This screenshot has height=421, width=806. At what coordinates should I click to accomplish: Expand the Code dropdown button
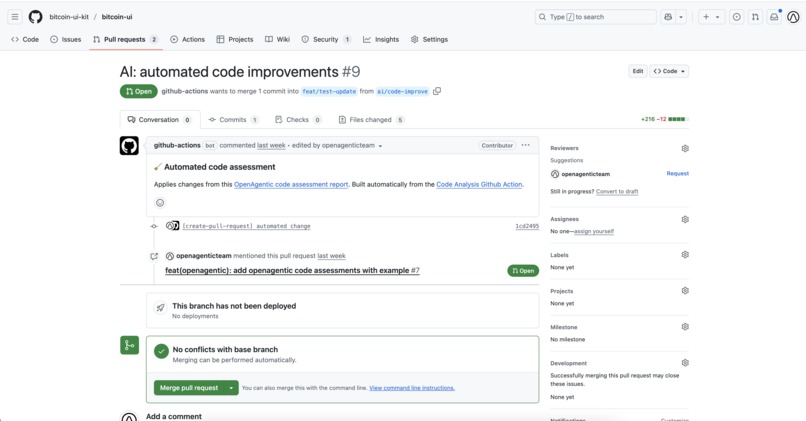(669, 71)
